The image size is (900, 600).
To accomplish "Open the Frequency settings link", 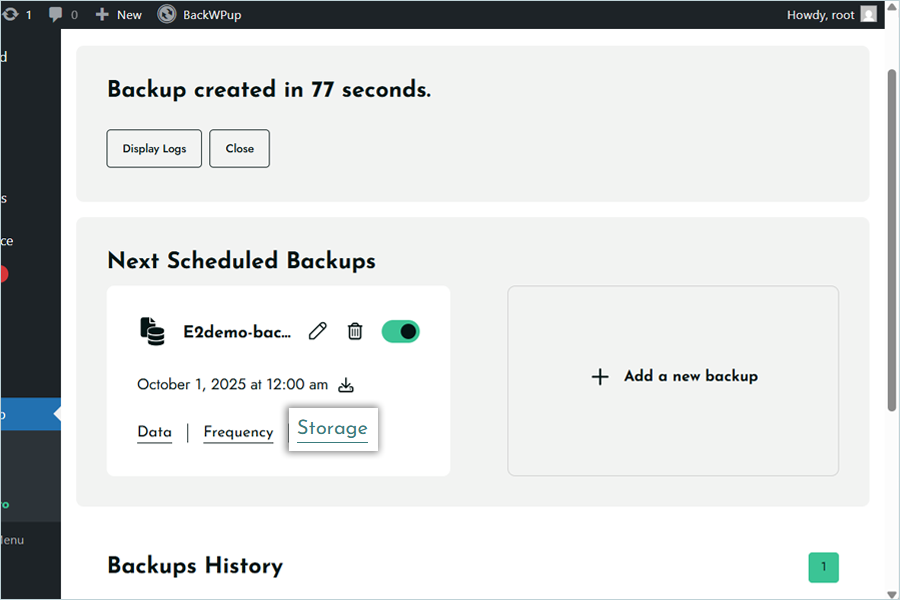I will (x=238, y=432).
